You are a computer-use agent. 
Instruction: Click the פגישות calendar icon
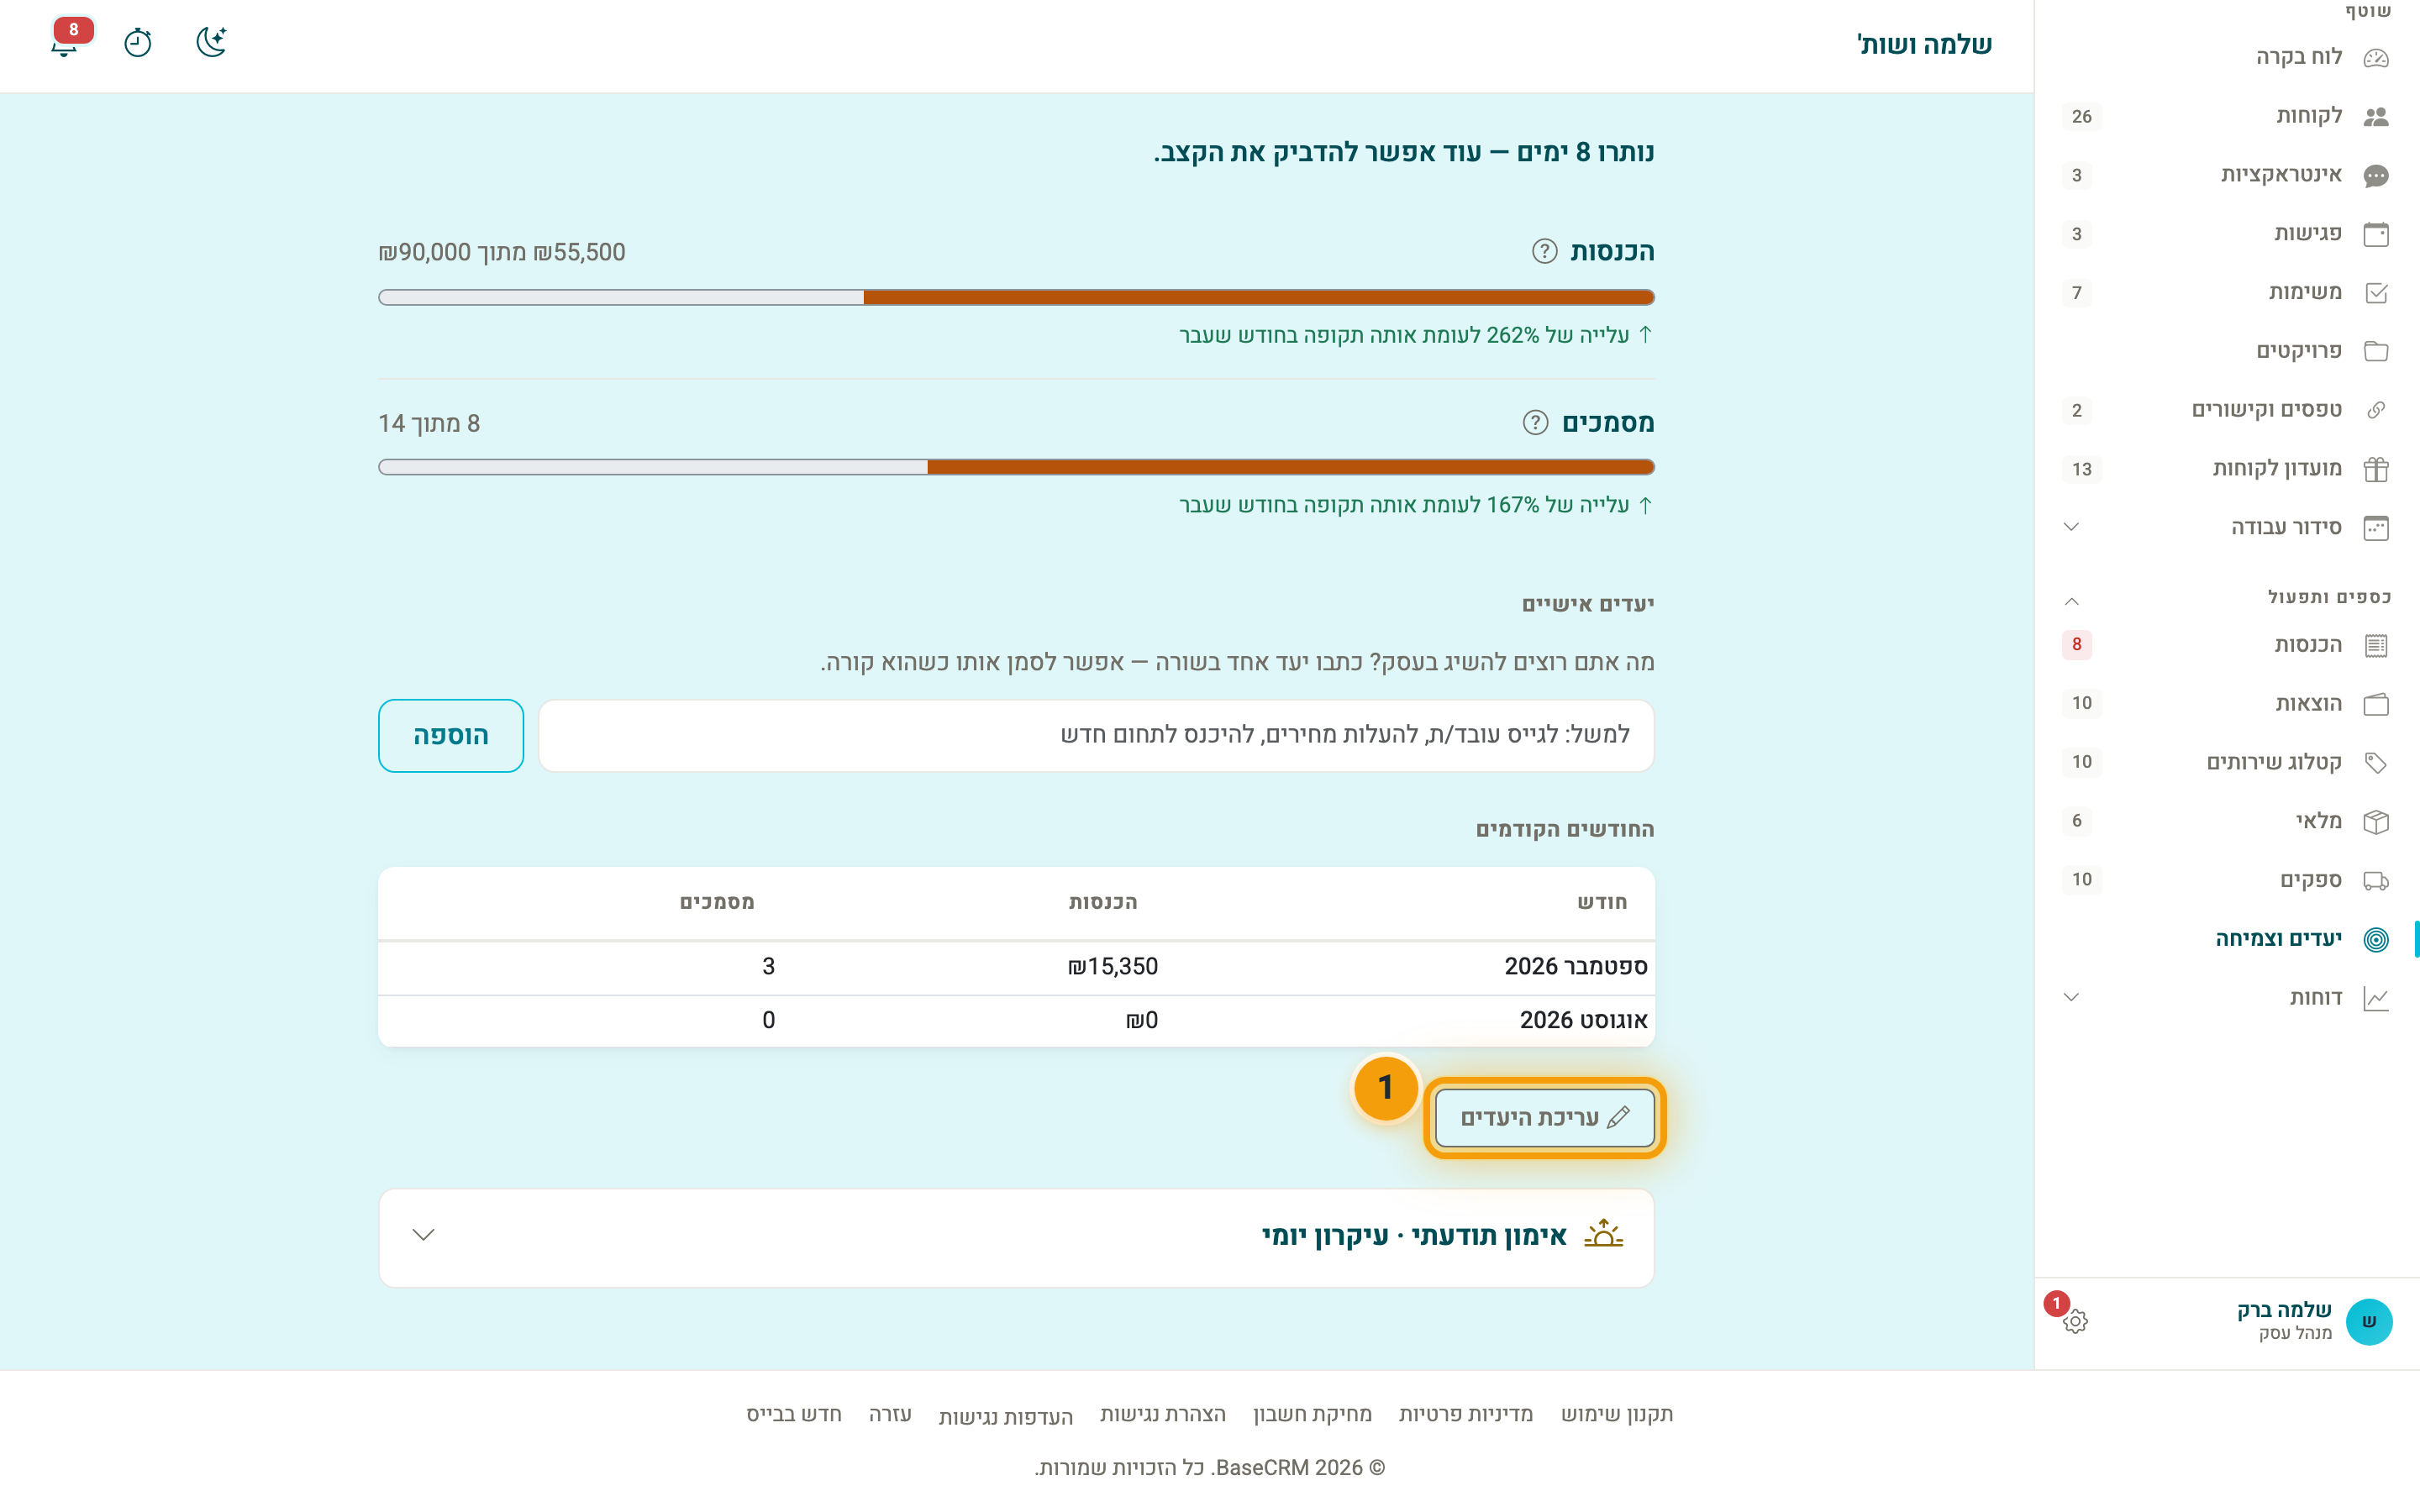click(2376, 234)
